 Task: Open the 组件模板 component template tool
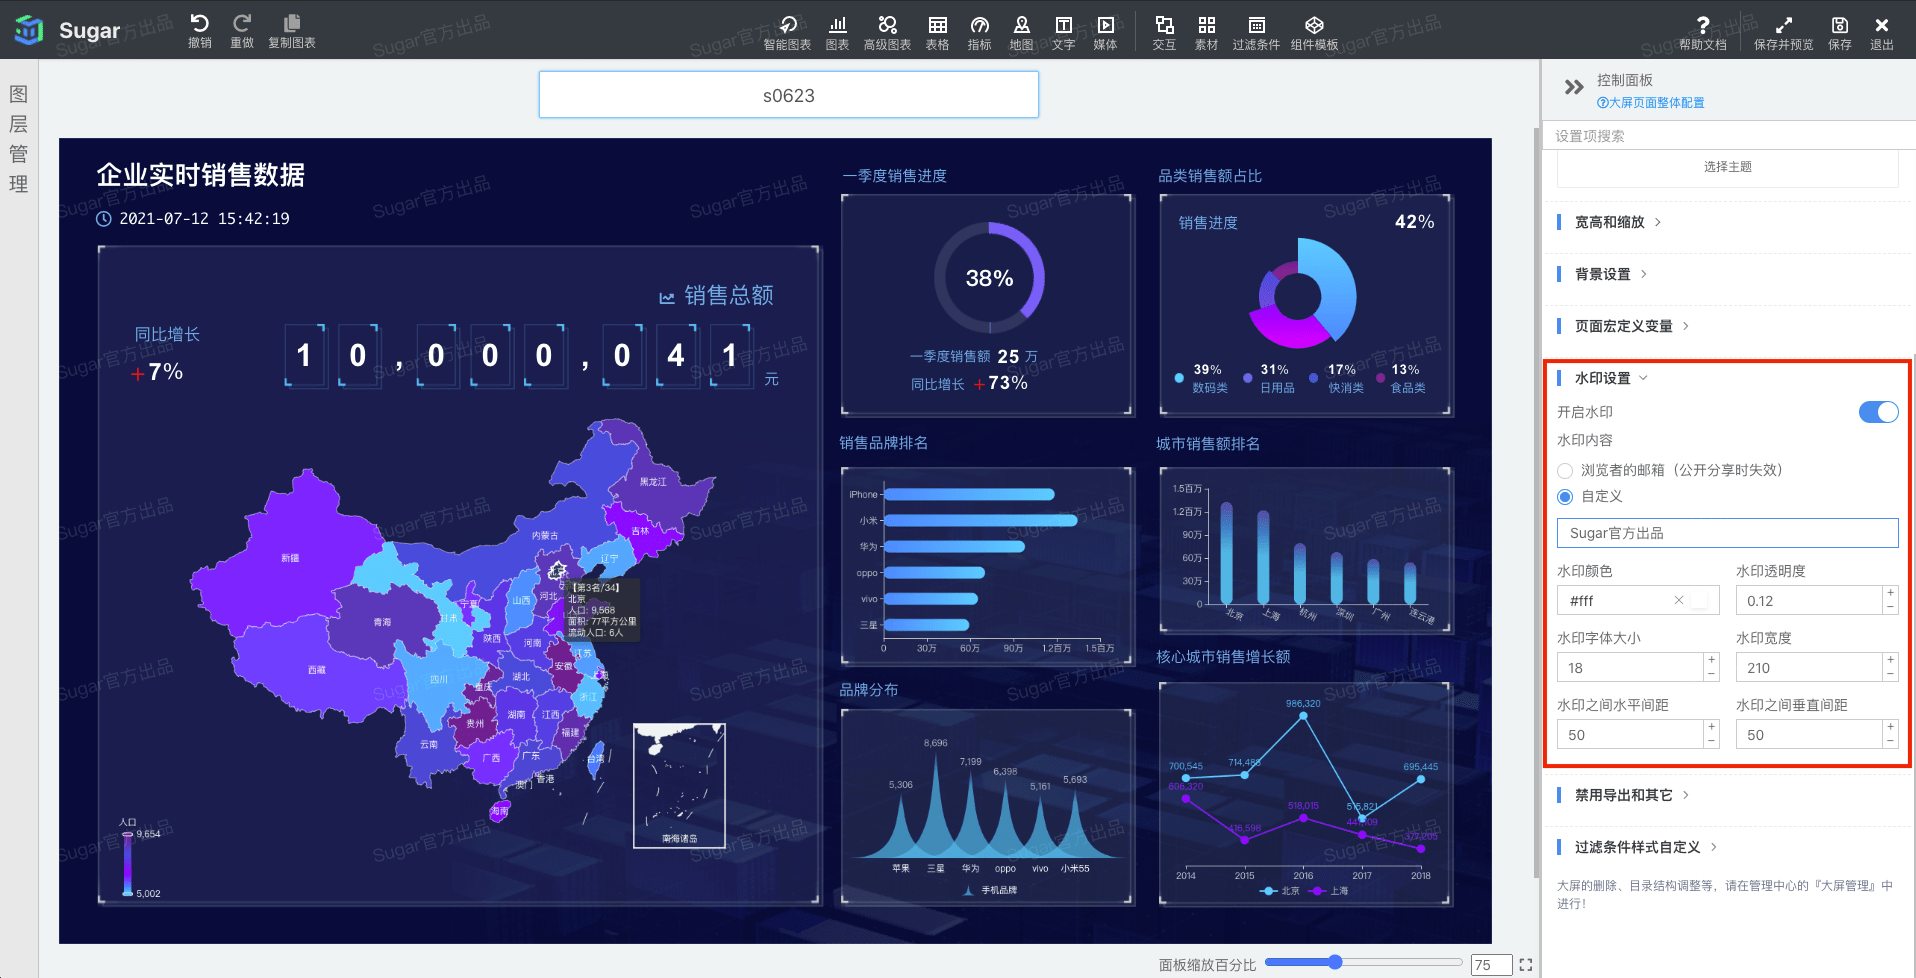(x=1314, y=32)
